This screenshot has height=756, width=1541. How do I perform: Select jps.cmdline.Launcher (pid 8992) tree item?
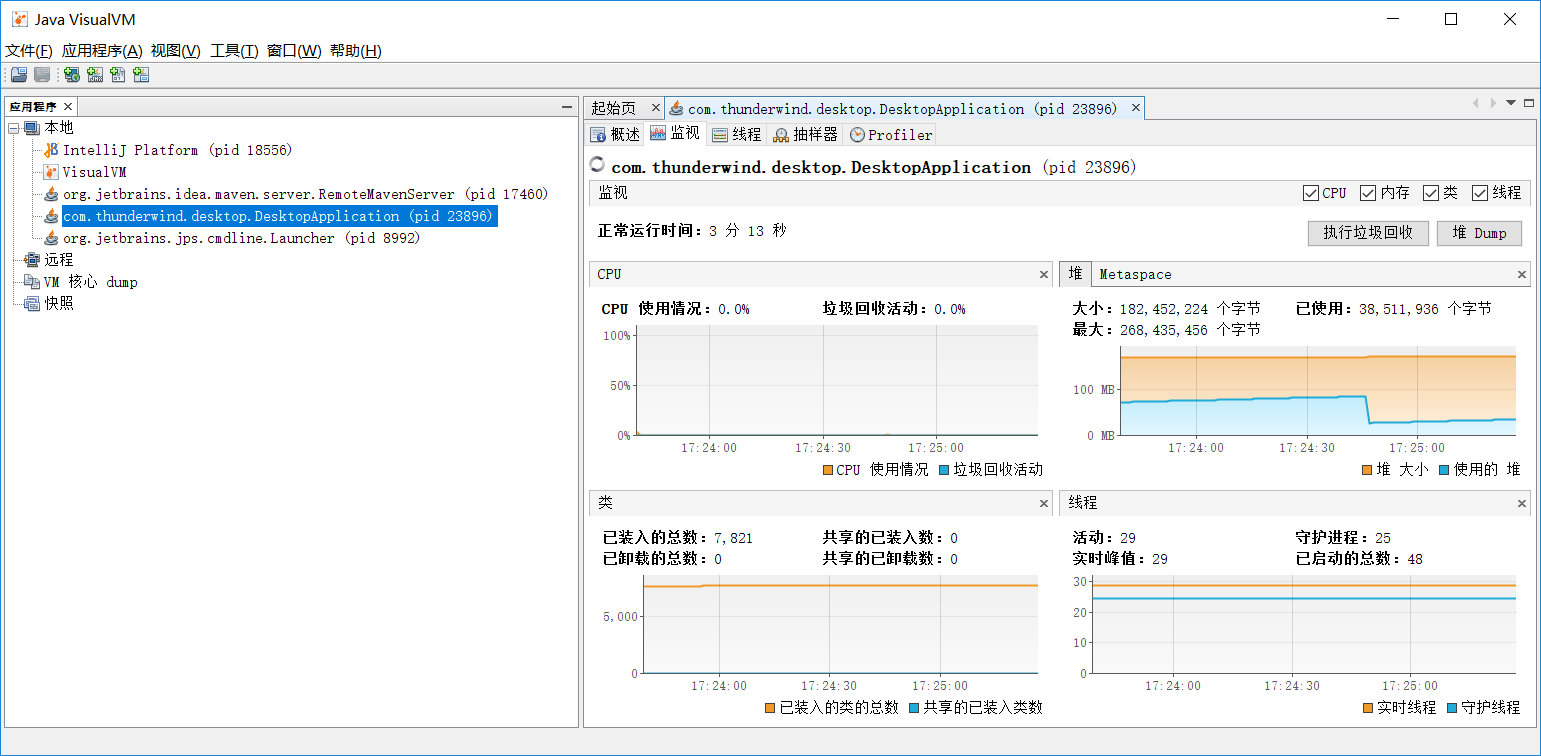[x=241, y=238]
